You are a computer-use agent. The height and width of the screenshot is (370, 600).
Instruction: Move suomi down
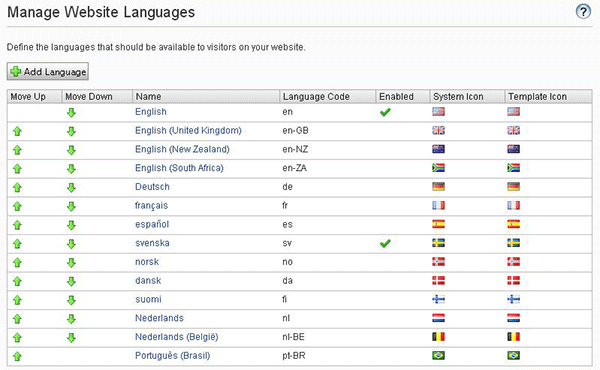(x=71, y=300)
